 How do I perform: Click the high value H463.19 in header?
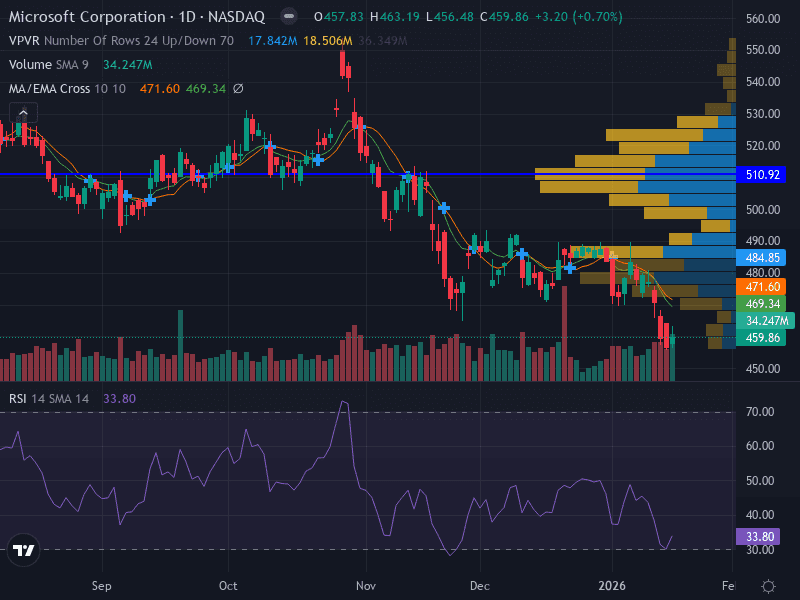tap(395, 17)
